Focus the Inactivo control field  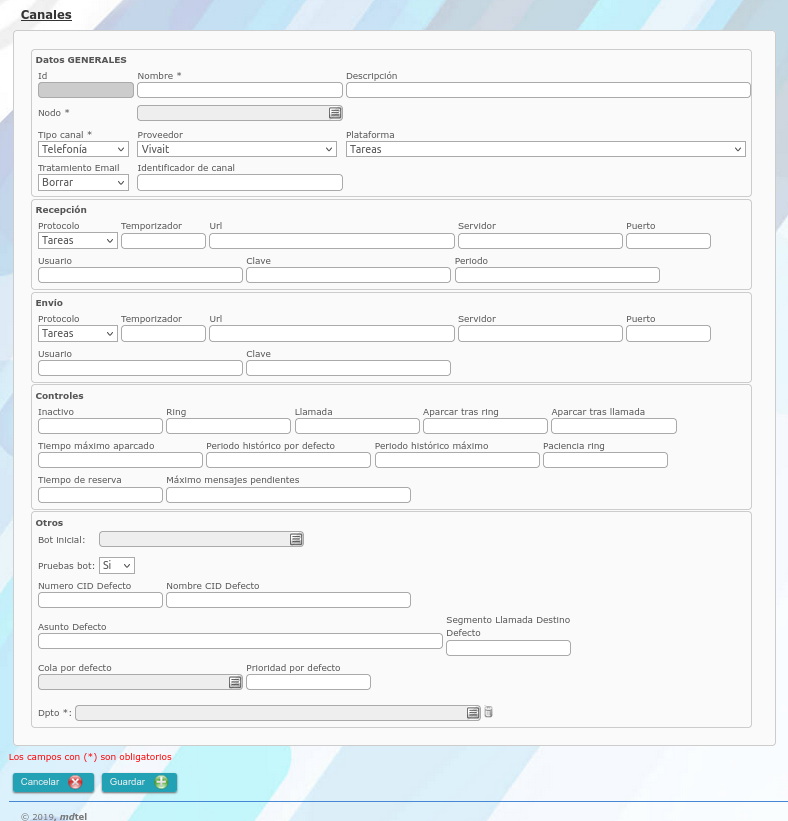coord(101,426)
